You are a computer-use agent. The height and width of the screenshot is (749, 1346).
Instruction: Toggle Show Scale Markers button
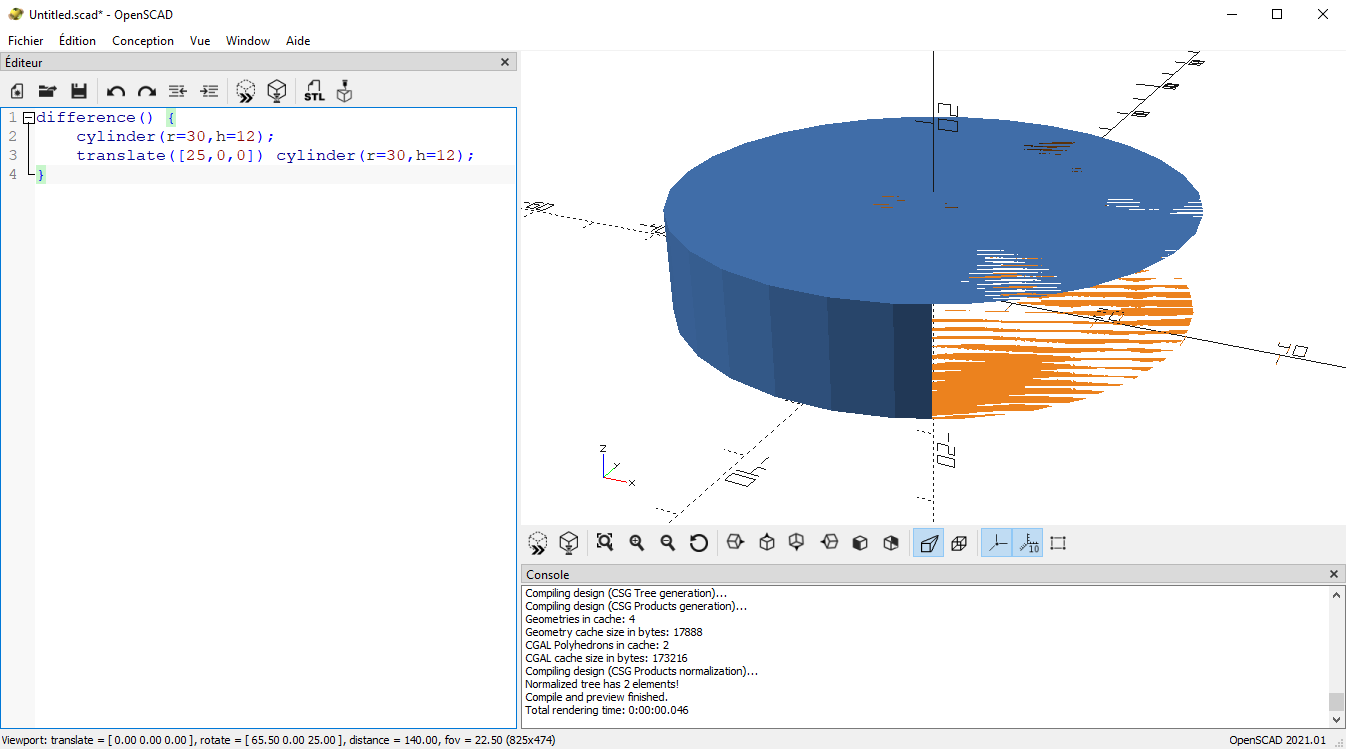pos(1028,543)
